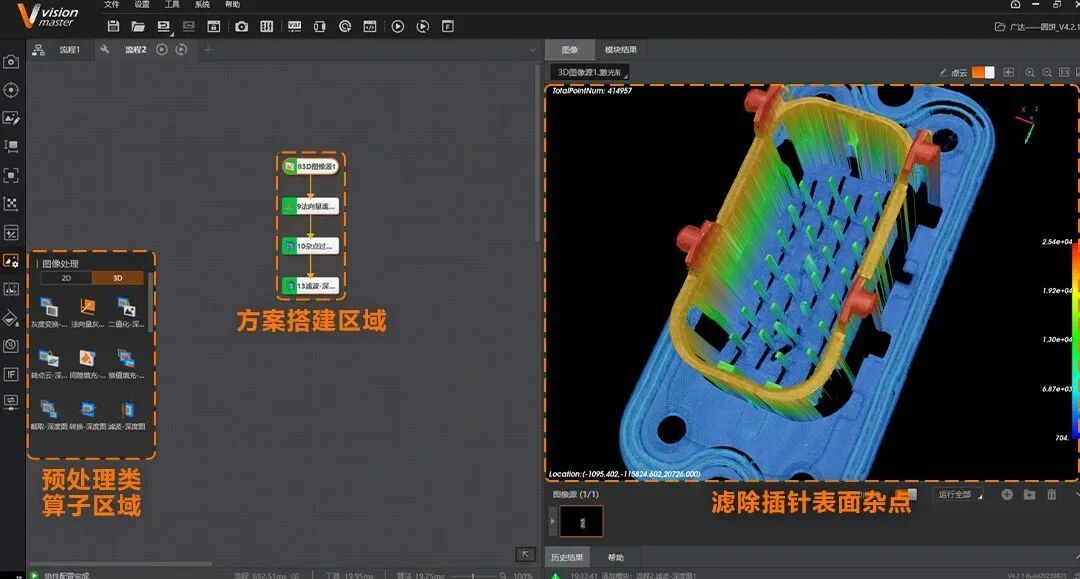Expand the 运行全部 run dropdown
Screen dimensions: 1080x579
click(x=959, y=494)
